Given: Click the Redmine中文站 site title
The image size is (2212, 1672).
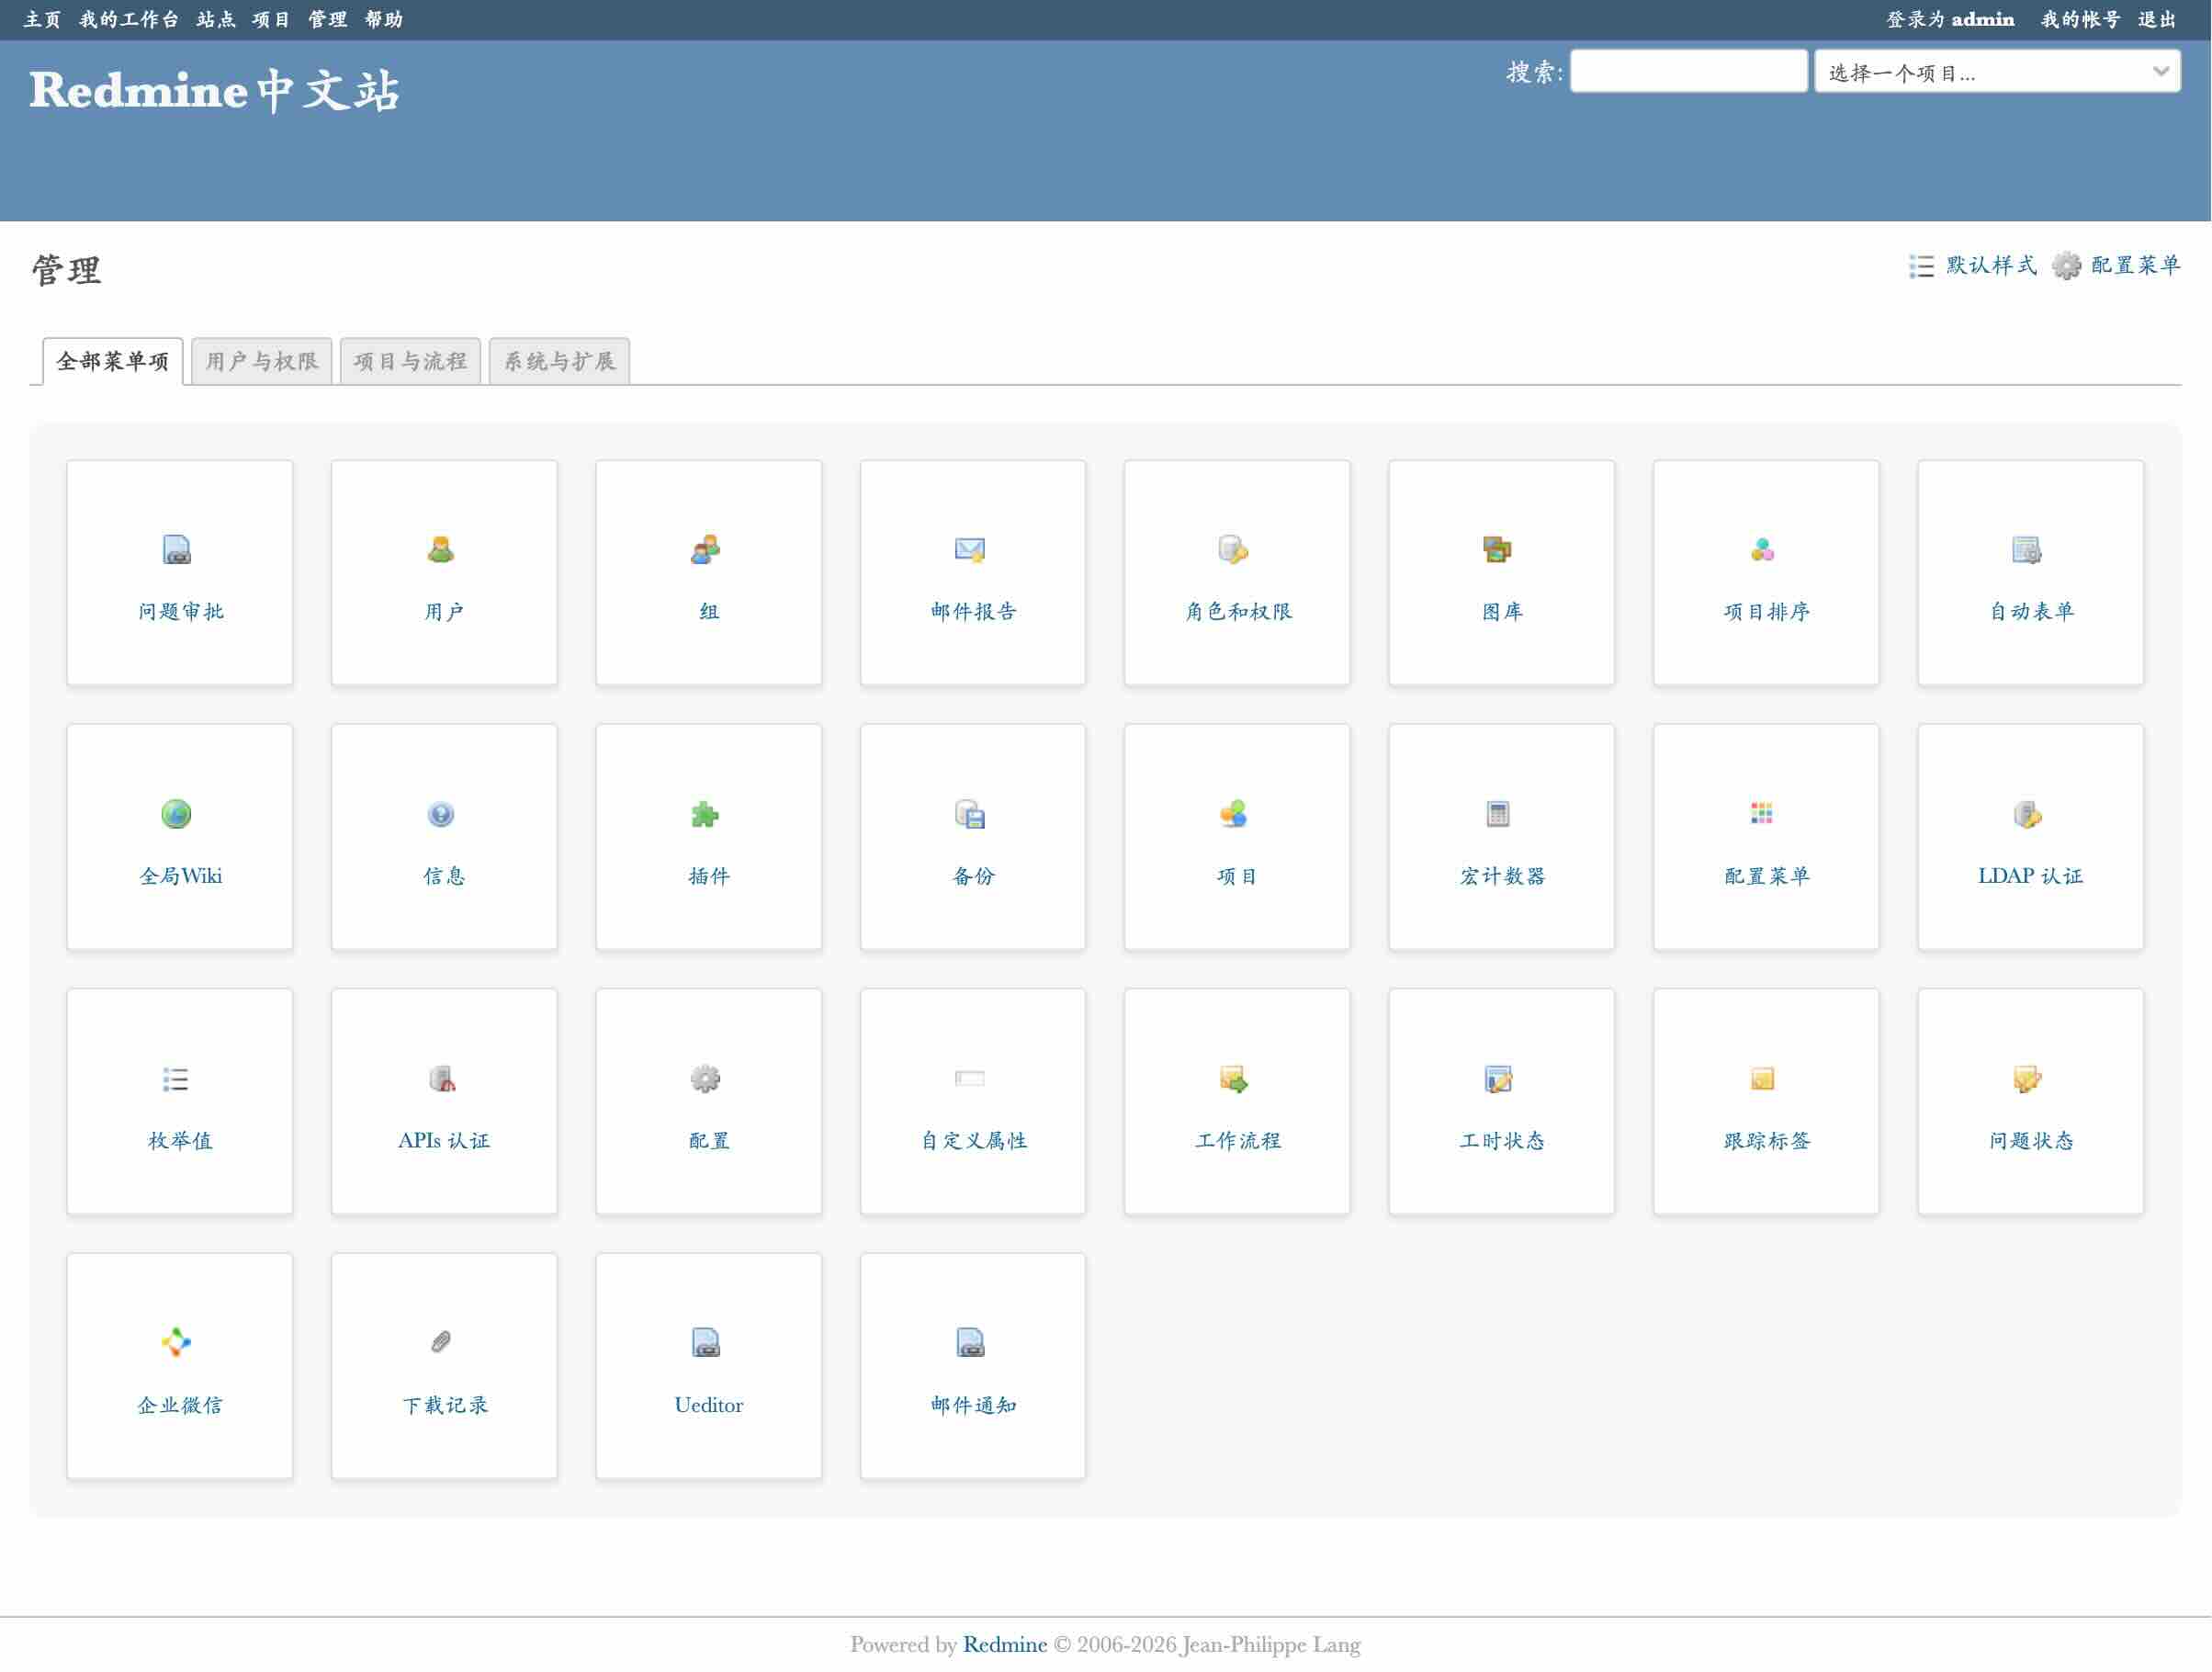Looking at the screenshot, I should point(214,90).
